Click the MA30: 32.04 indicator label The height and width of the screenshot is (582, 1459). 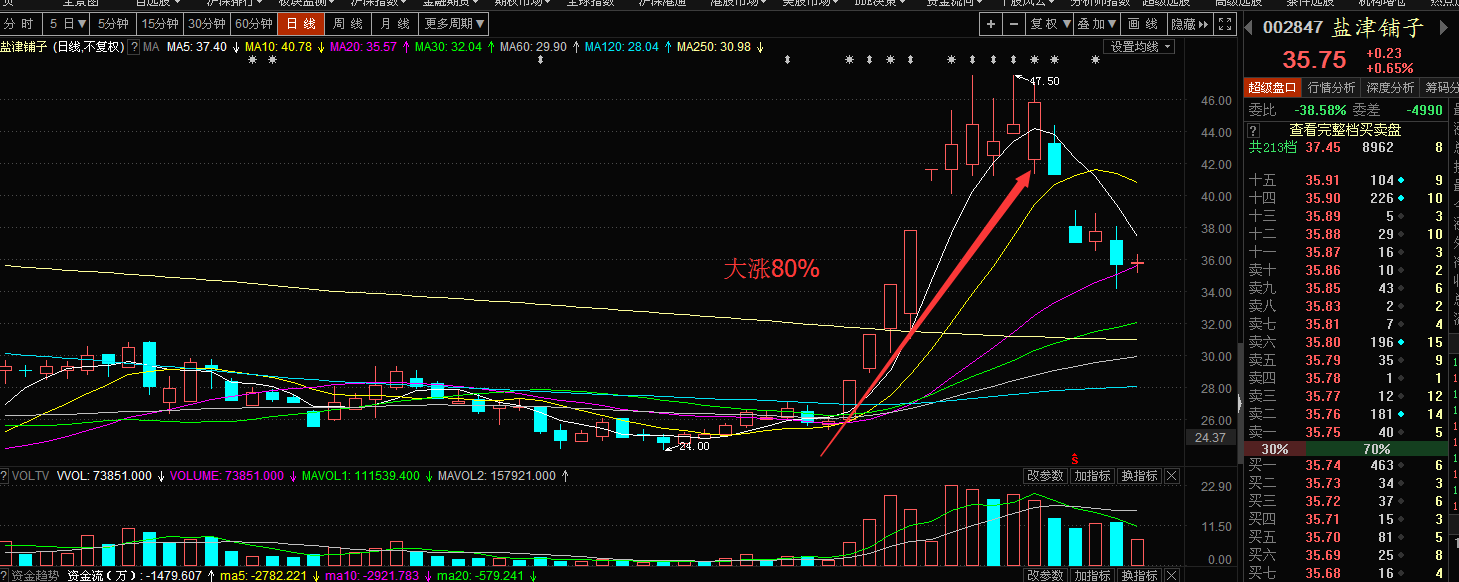447,47
